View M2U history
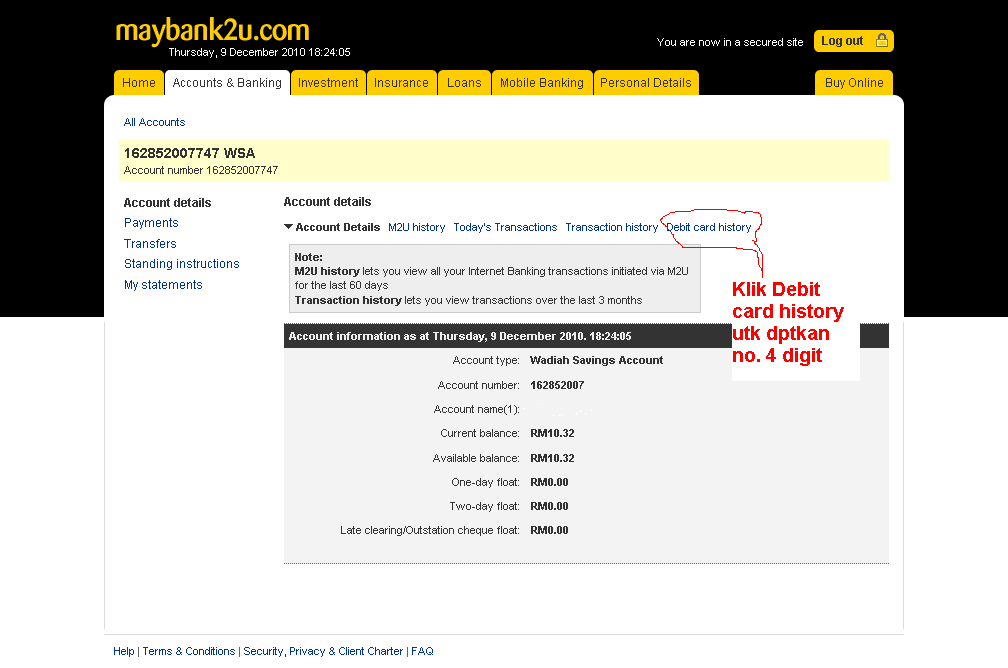The image size is (1008, 668). [x=417, y=227]
